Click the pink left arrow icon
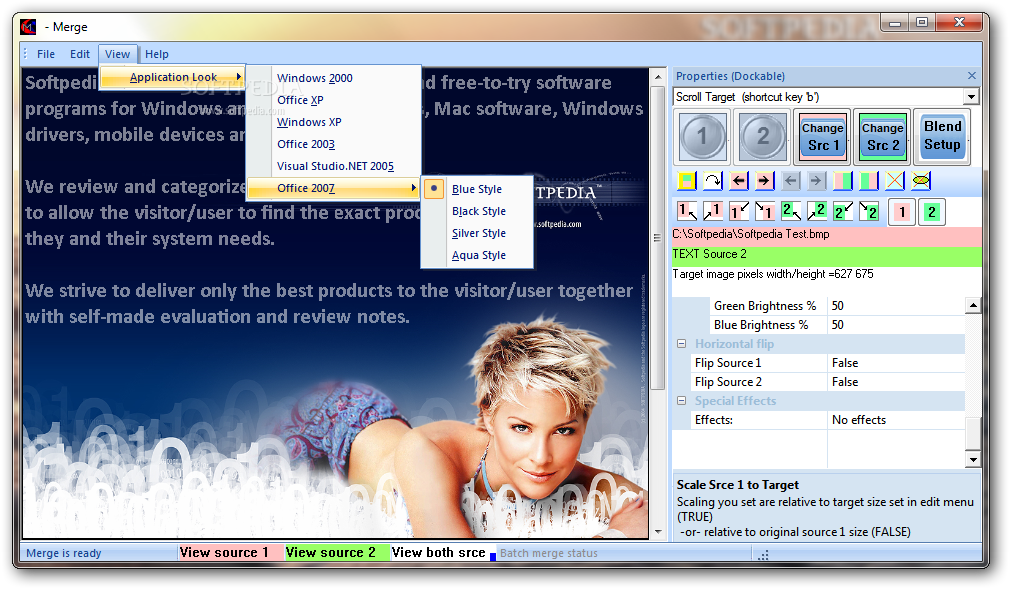 (x=738, y=181)
